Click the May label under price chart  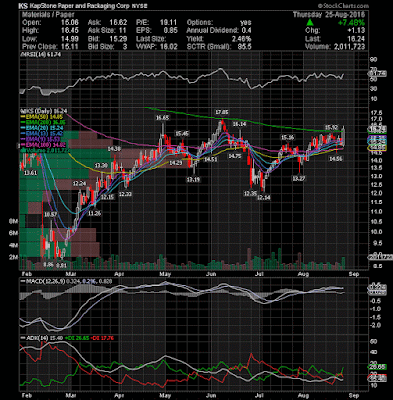coord(165,275)
